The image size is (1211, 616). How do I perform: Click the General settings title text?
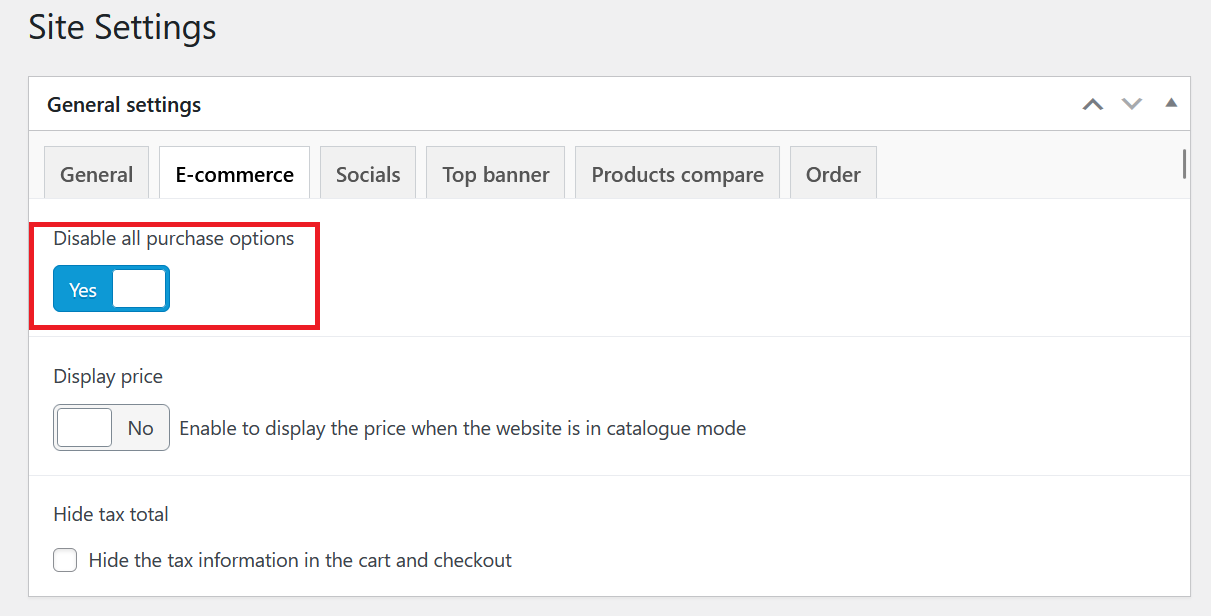tap(124, 104)
